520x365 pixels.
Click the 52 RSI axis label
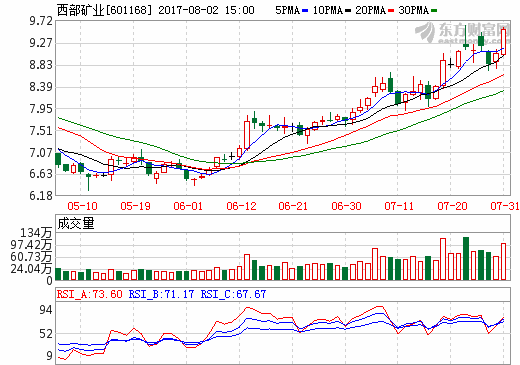point(46,334)
